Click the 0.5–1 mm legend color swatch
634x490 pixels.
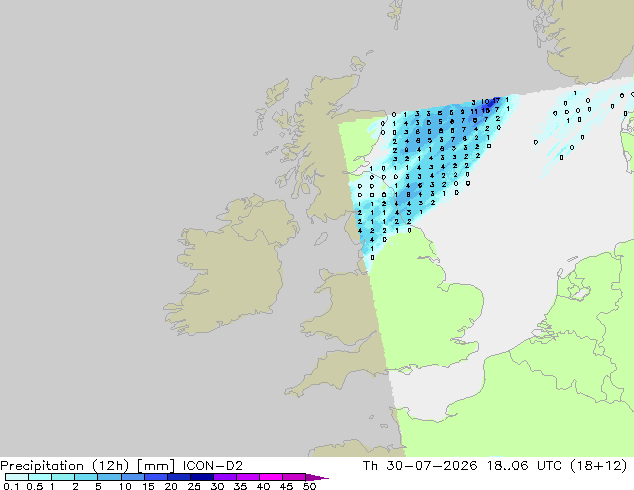[40, 477]
